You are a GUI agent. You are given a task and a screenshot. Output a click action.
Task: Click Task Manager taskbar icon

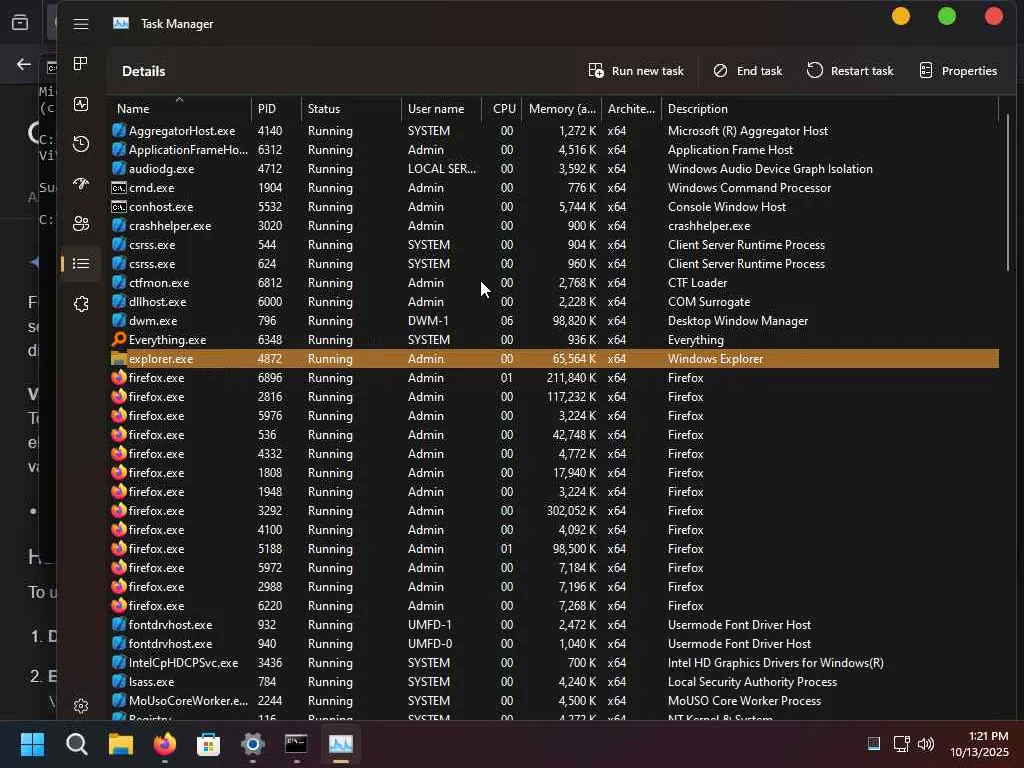pyautogui.click(x=341, y=744)
